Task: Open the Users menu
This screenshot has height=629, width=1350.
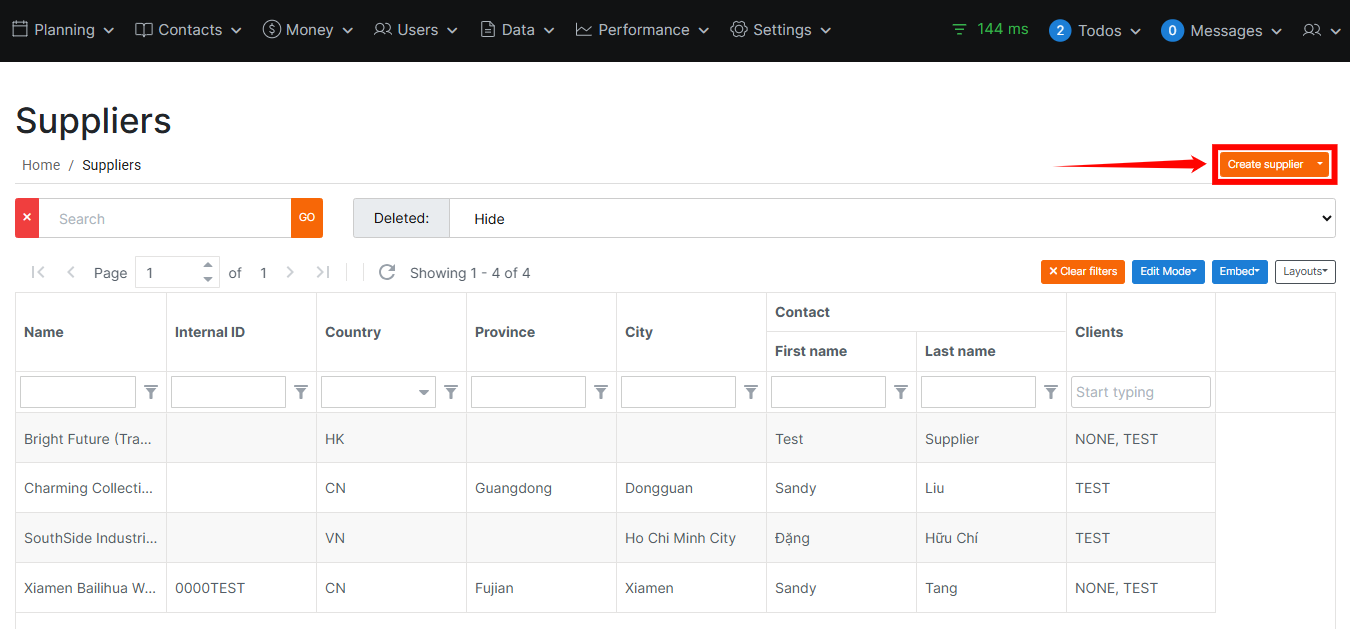Action: pos(416,30)
